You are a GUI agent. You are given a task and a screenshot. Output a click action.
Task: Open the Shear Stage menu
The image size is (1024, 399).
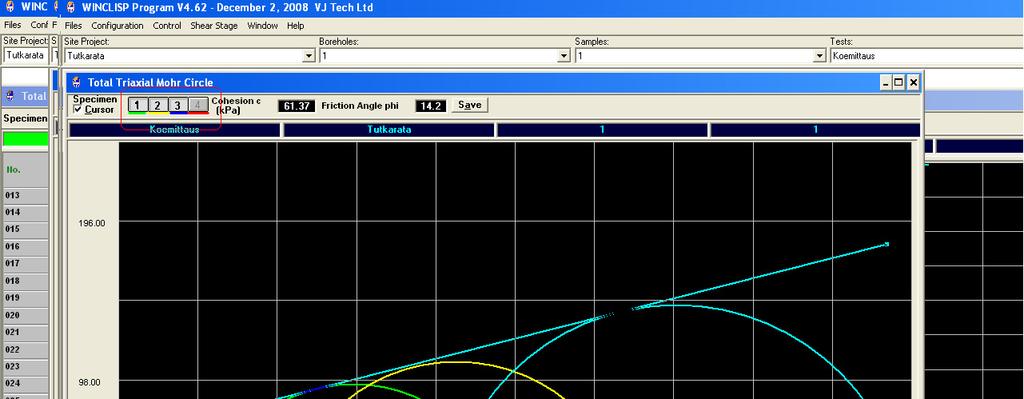pos(214,25)
